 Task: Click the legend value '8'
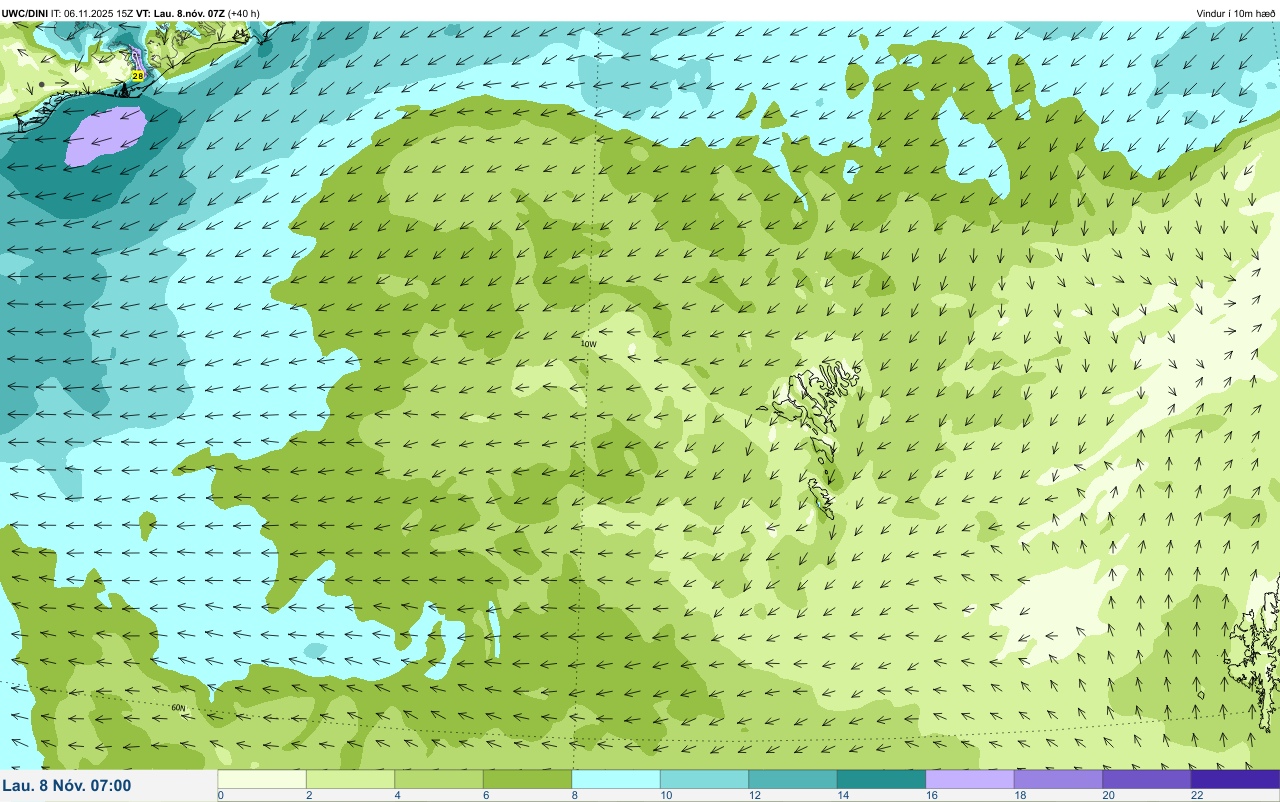pos(575,795)
